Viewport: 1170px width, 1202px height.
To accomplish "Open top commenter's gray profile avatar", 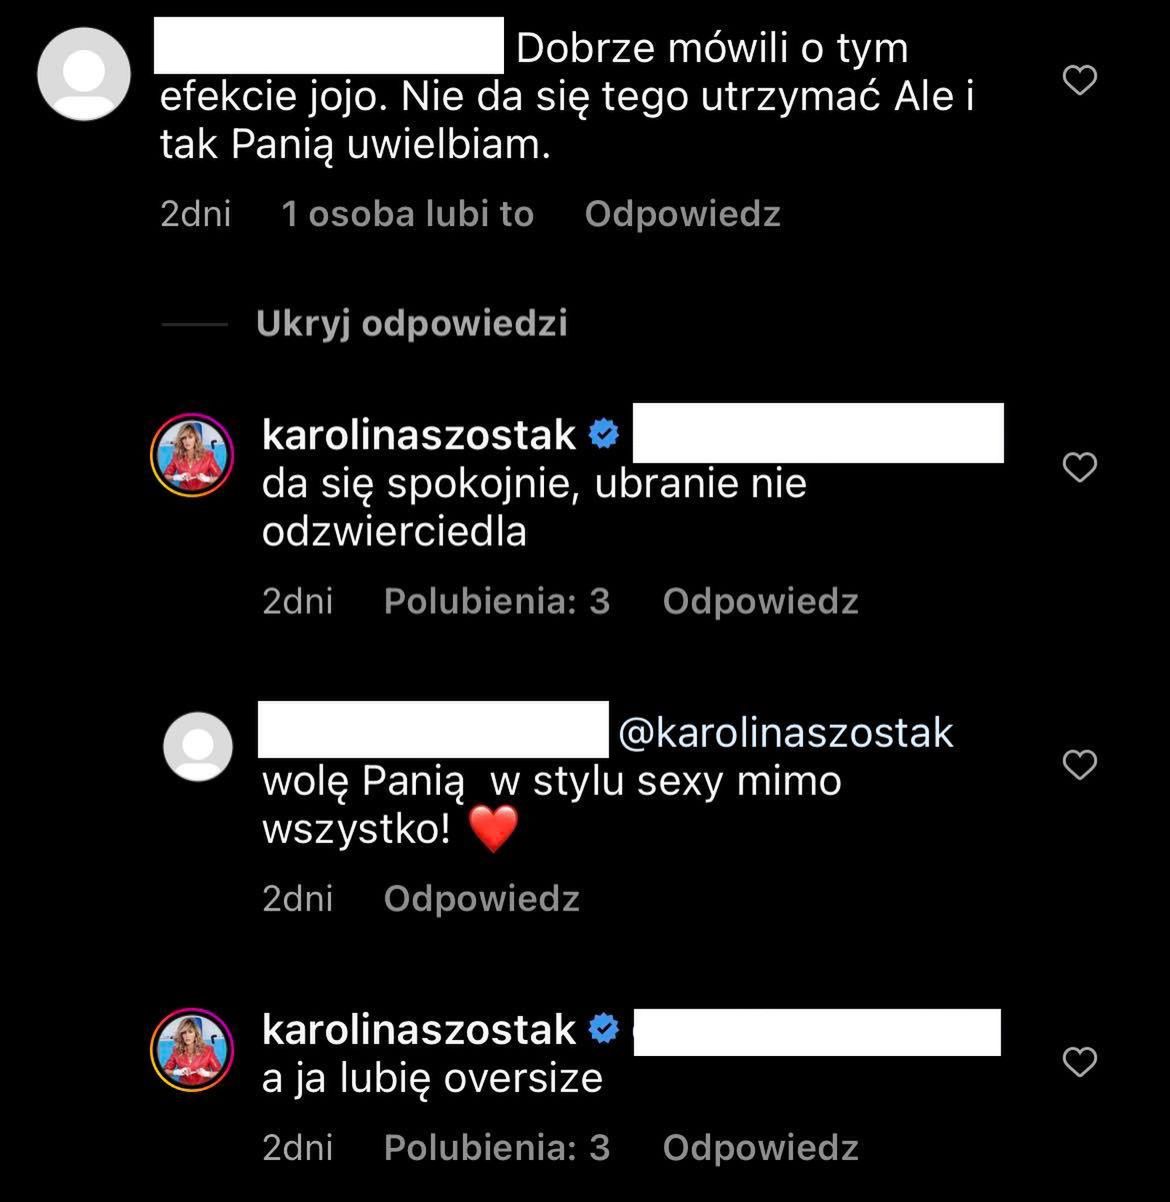I will coord(84,74).
